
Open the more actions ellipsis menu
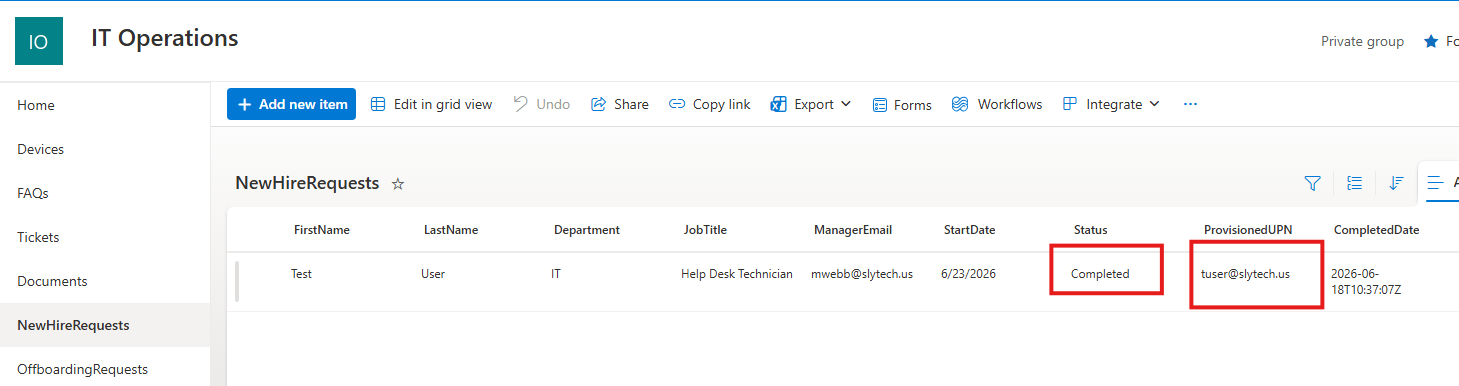click(x=1190, y=104)
